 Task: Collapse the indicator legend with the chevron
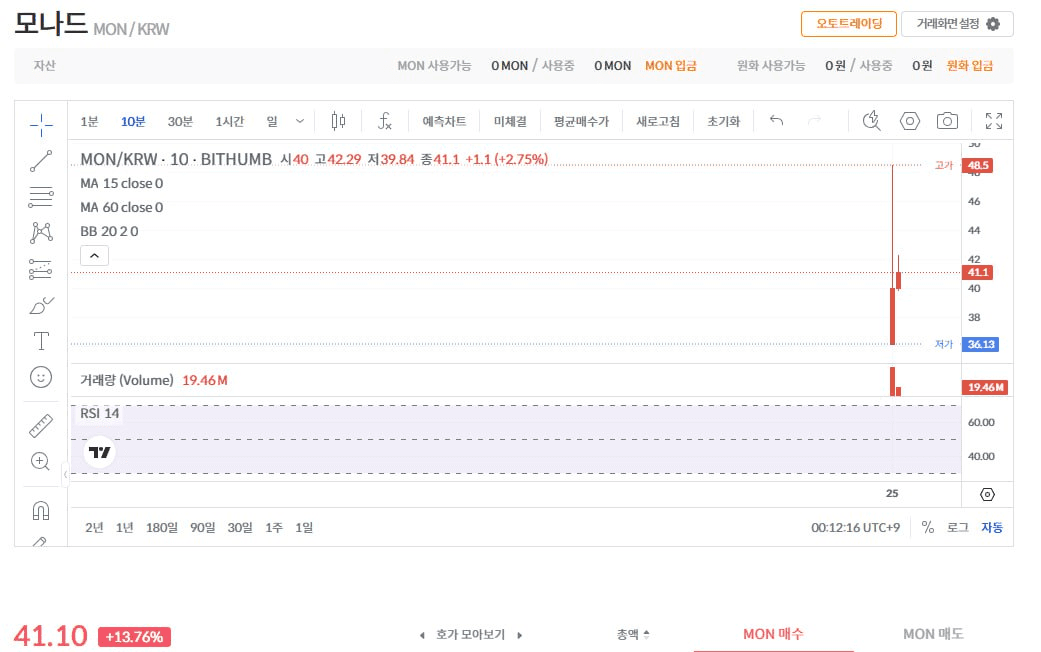click(x=94, y=255)
